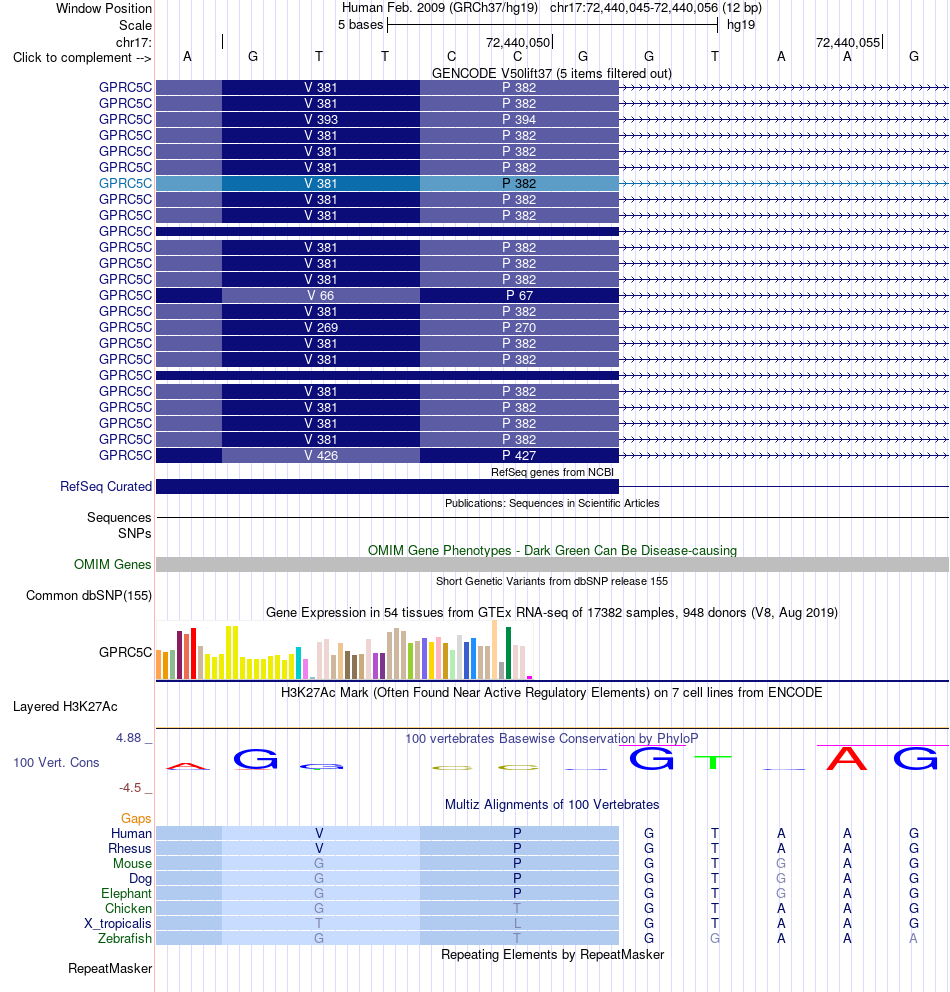Open 'RefSeq genes from NCBI' track title
Screen dimensions: 950x992
pos(552,472)
